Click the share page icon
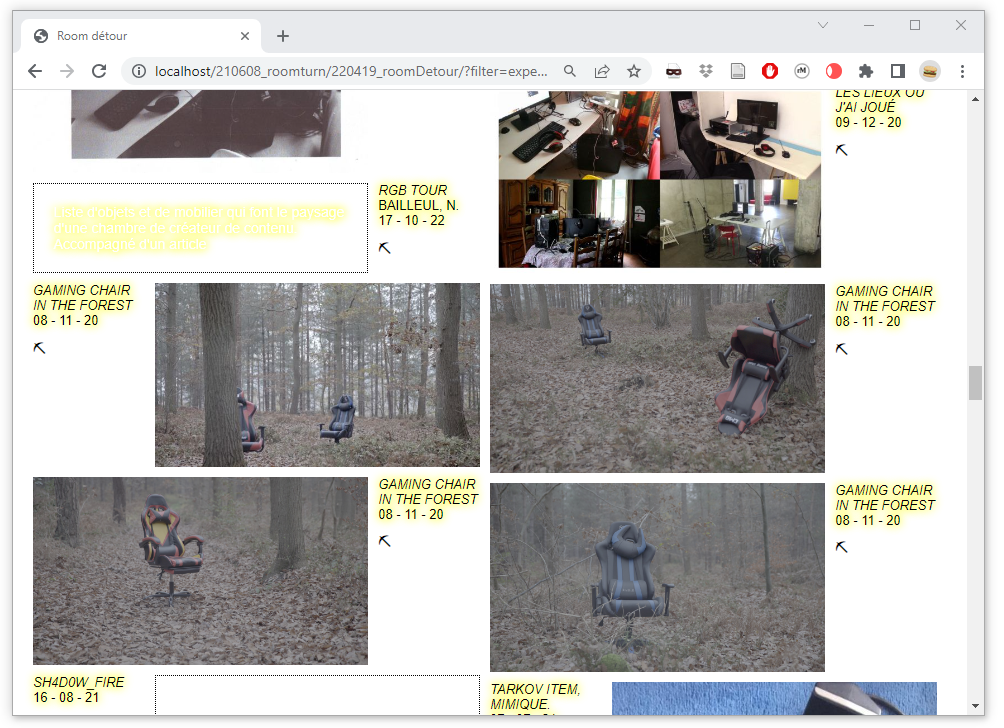The width and height of the screenshot is (1004, 728). click(602, 71)
